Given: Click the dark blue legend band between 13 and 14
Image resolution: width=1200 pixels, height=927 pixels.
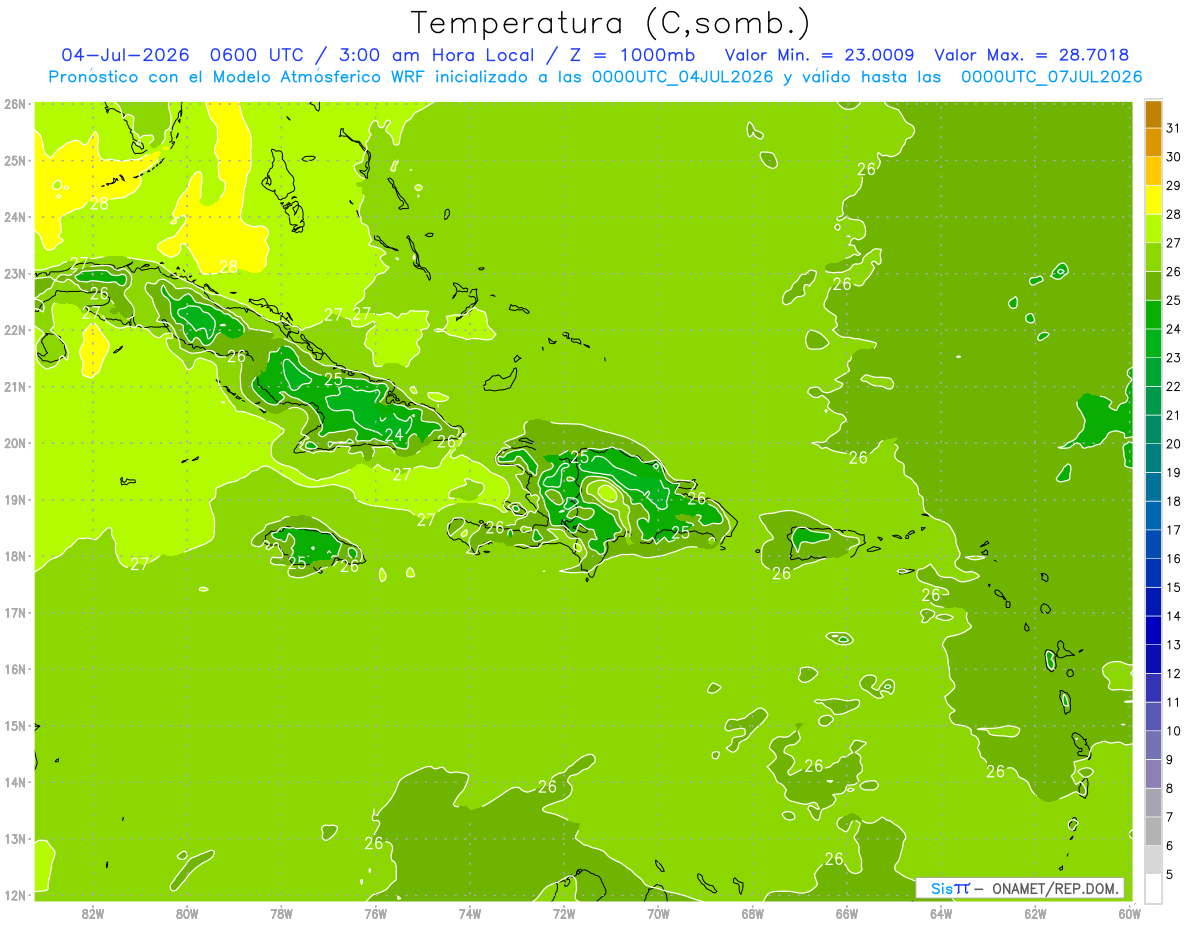Looking at the screenshot, I should click(x=1153, y=630).
